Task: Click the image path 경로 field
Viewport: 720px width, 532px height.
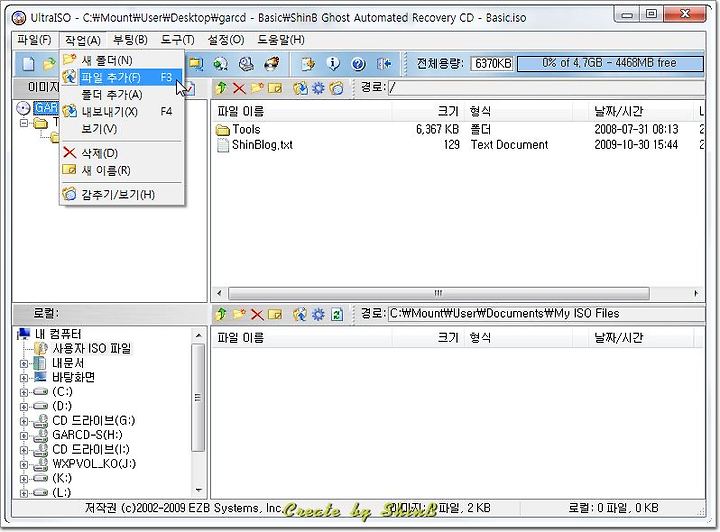Action: pyautogui.click(x=546, y=88)
